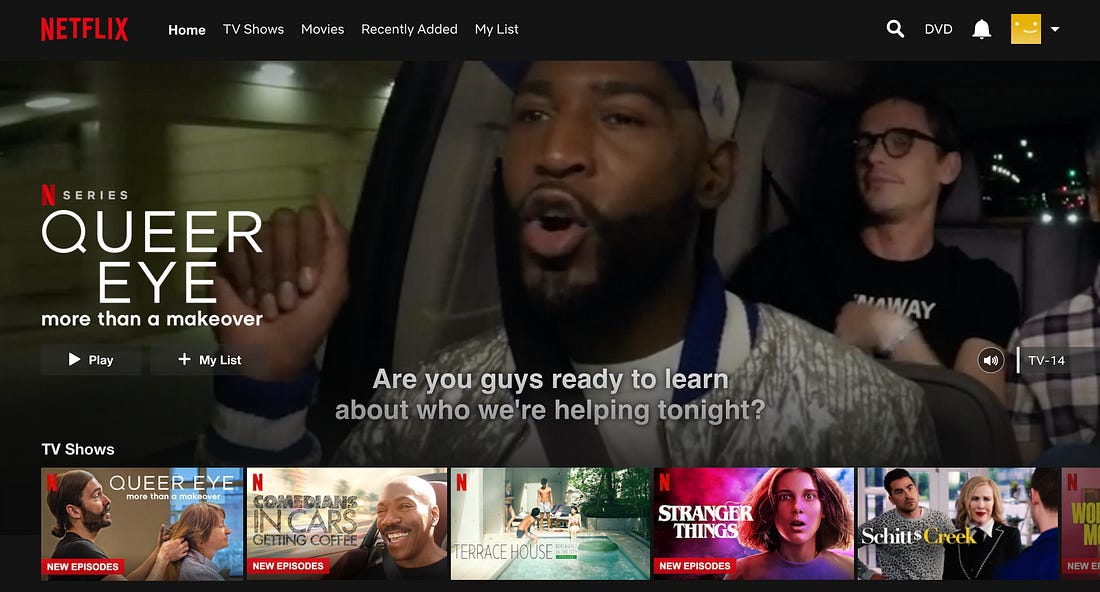This screenshot has width=1100, height=592.
Task: Open the Terrace House thumbnail
Action: [x=550, y=524]
